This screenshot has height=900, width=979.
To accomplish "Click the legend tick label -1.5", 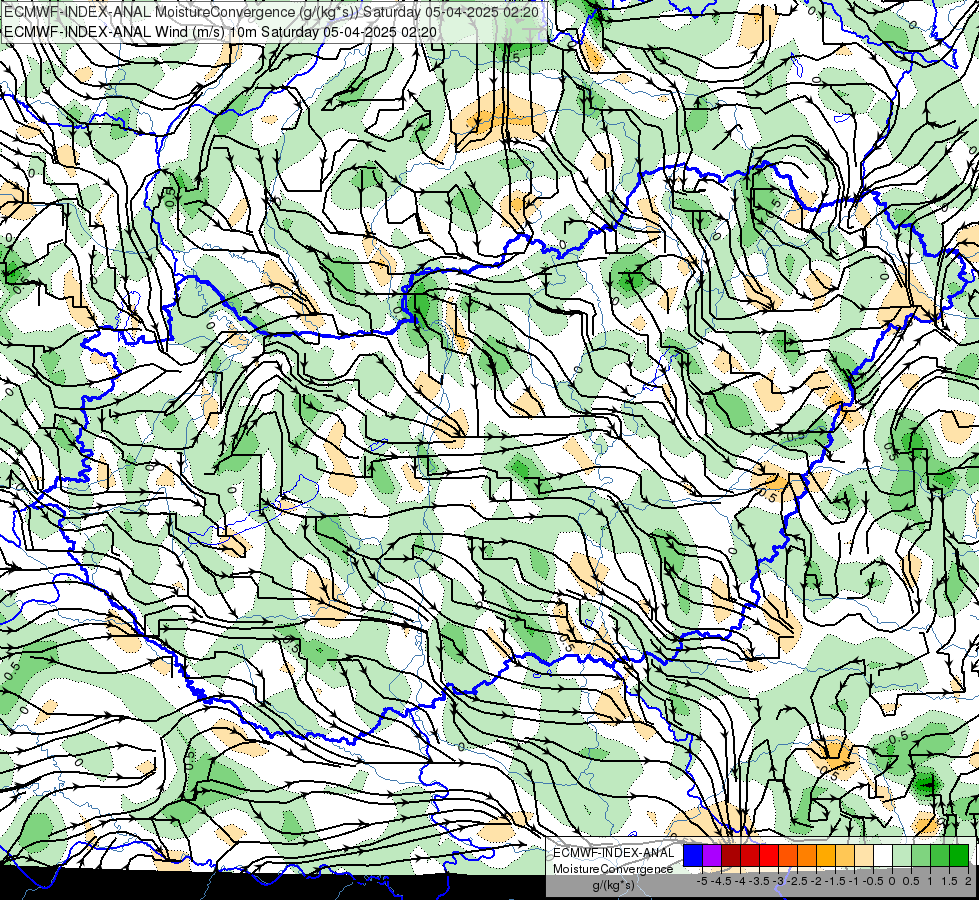I will 835,881.
